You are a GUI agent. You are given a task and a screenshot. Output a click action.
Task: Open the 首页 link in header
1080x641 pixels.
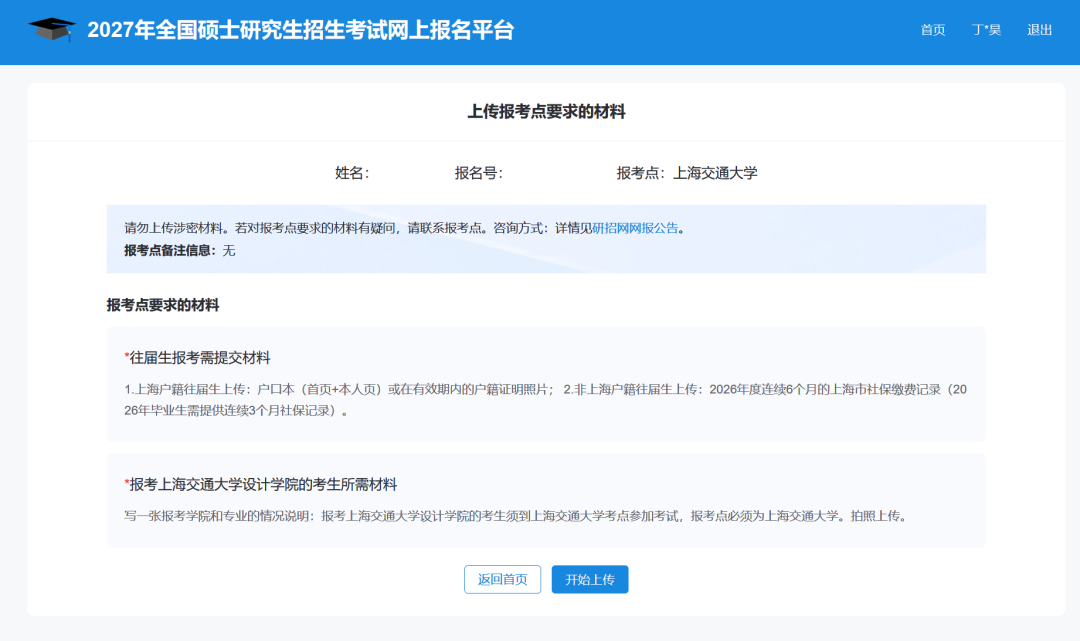[x=933, y=30]
